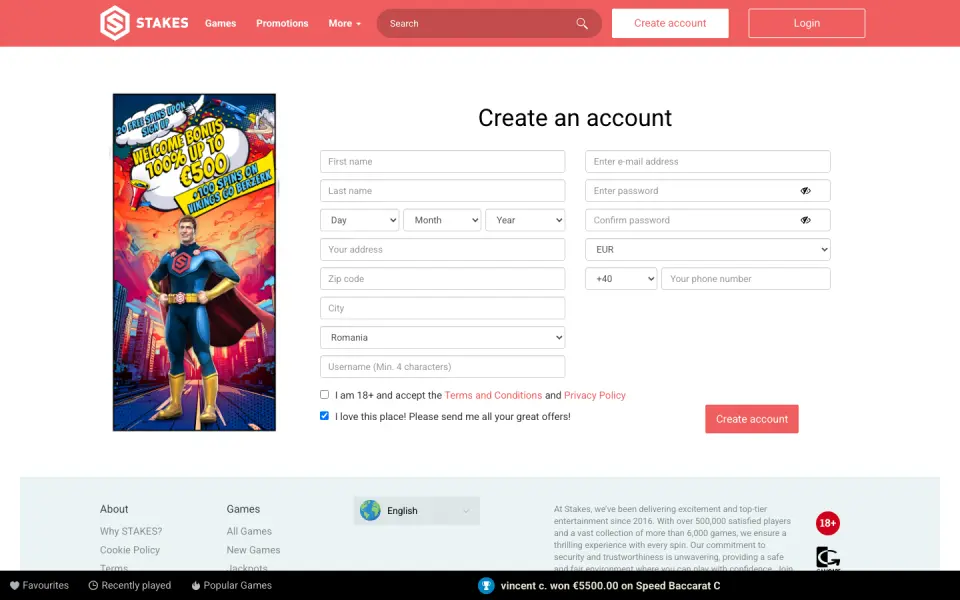
Task: Click the Zip code field
Action: 443,279
